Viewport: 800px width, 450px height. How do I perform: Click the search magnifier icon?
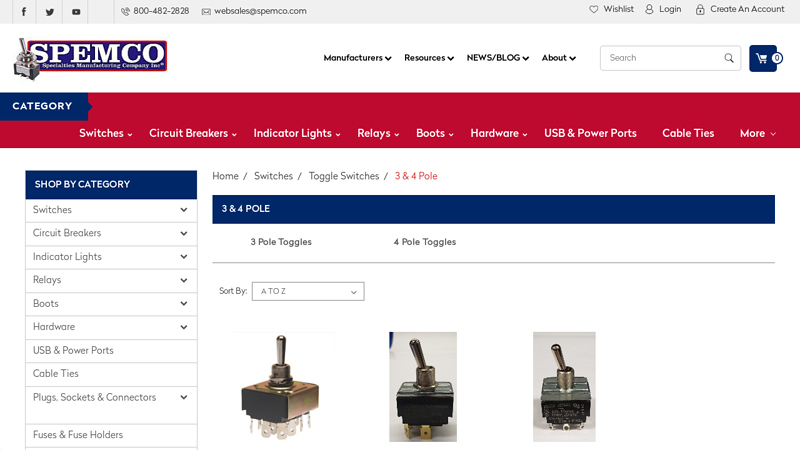729,58
